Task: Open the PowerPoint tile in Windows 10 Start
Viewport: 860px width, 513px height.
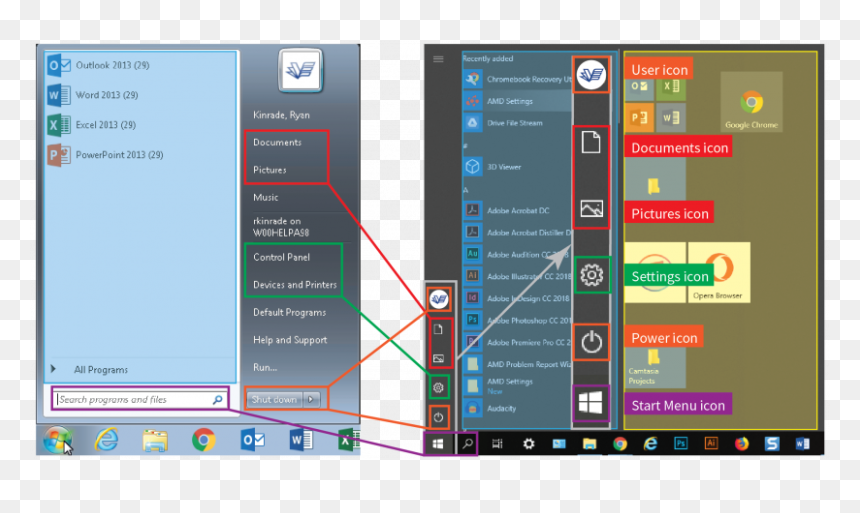Action: pyautogui.click(x=639, y=117)
